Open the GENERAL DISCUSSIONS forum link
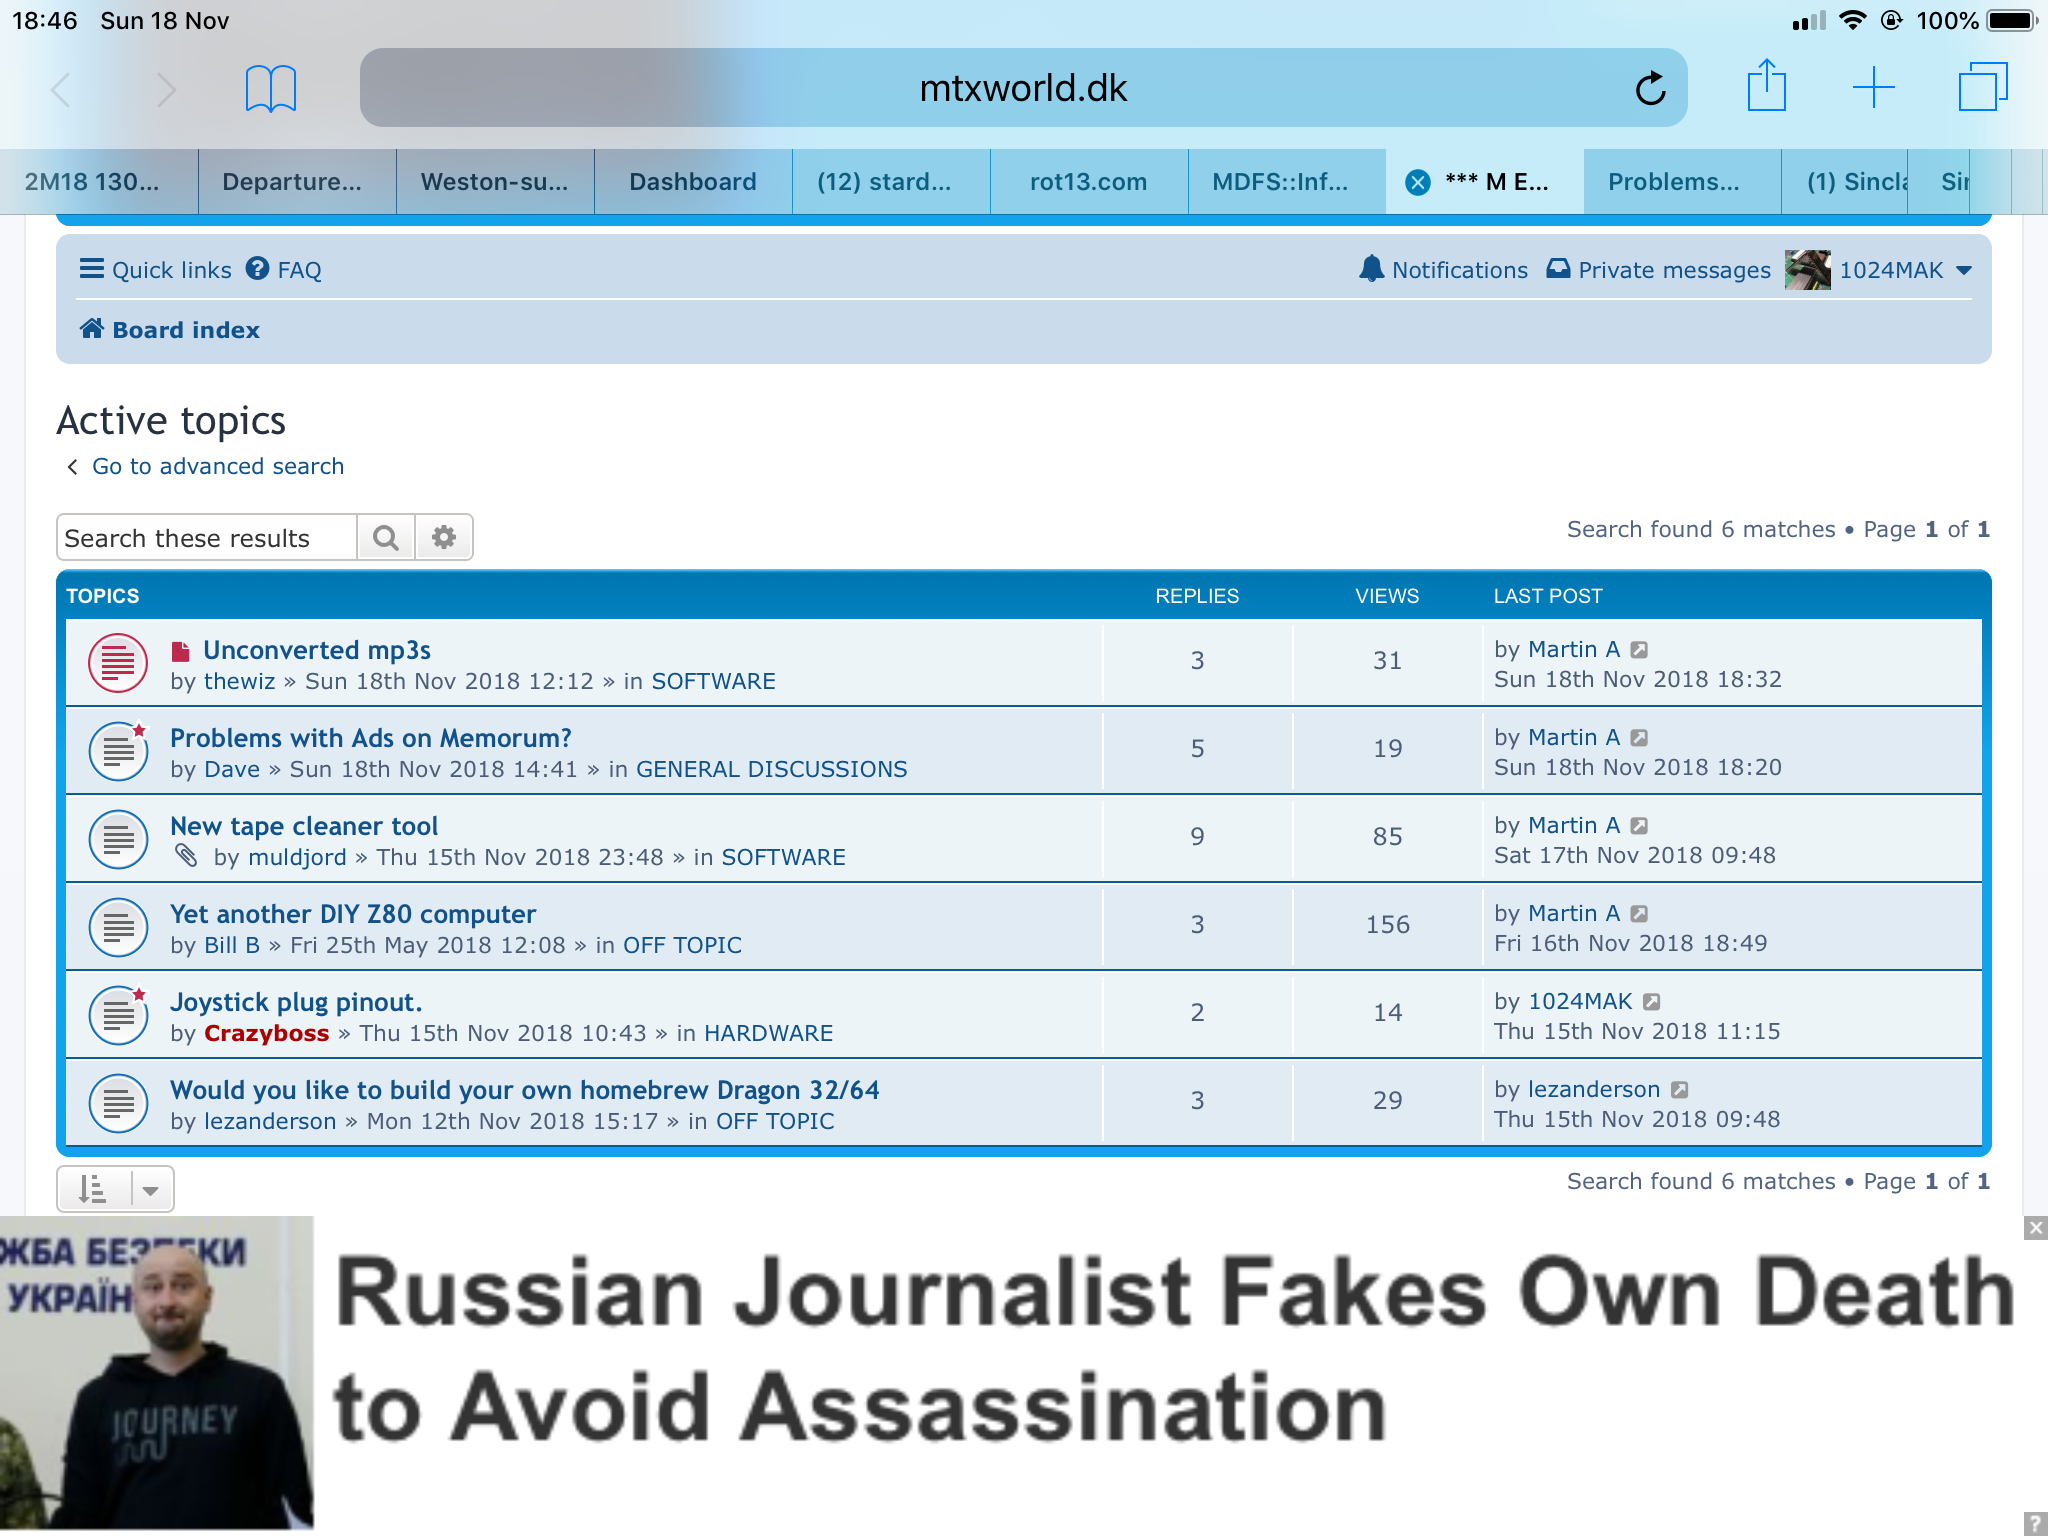2048x1536 pixels. click(772, 769)
